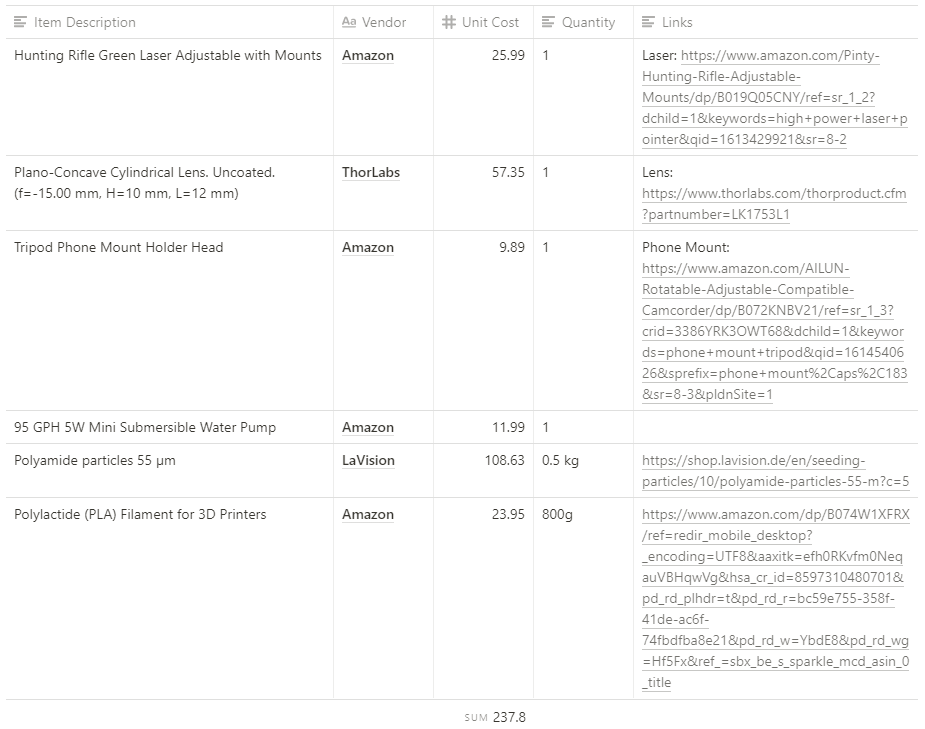Open the LaVision vendor page
925x729 pixels.
click(368, 461)
